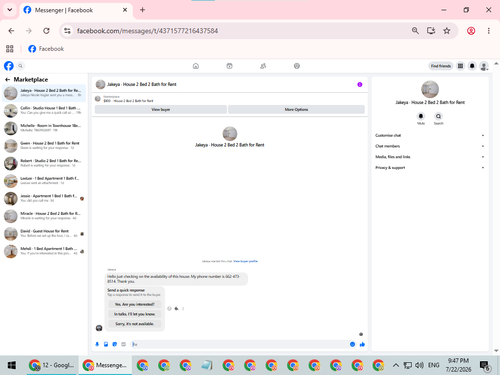Image resolution: width=500 pixels, height=375 pixels.
Task: Open Gwen - House 2 Bed 1 Bath conversation
Action: pos(44,145)
